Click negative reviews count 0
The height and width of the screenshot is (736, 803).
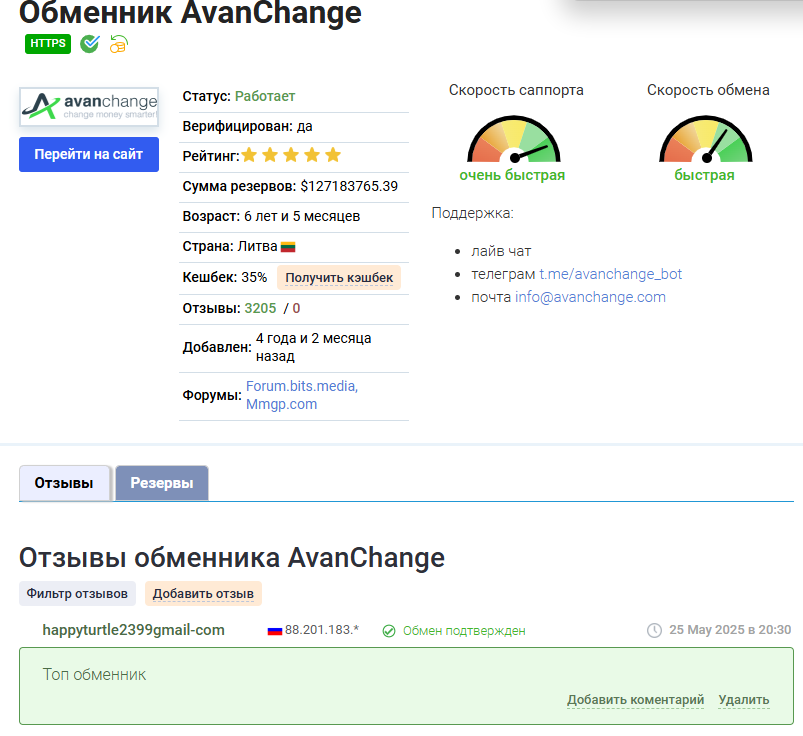296,308
